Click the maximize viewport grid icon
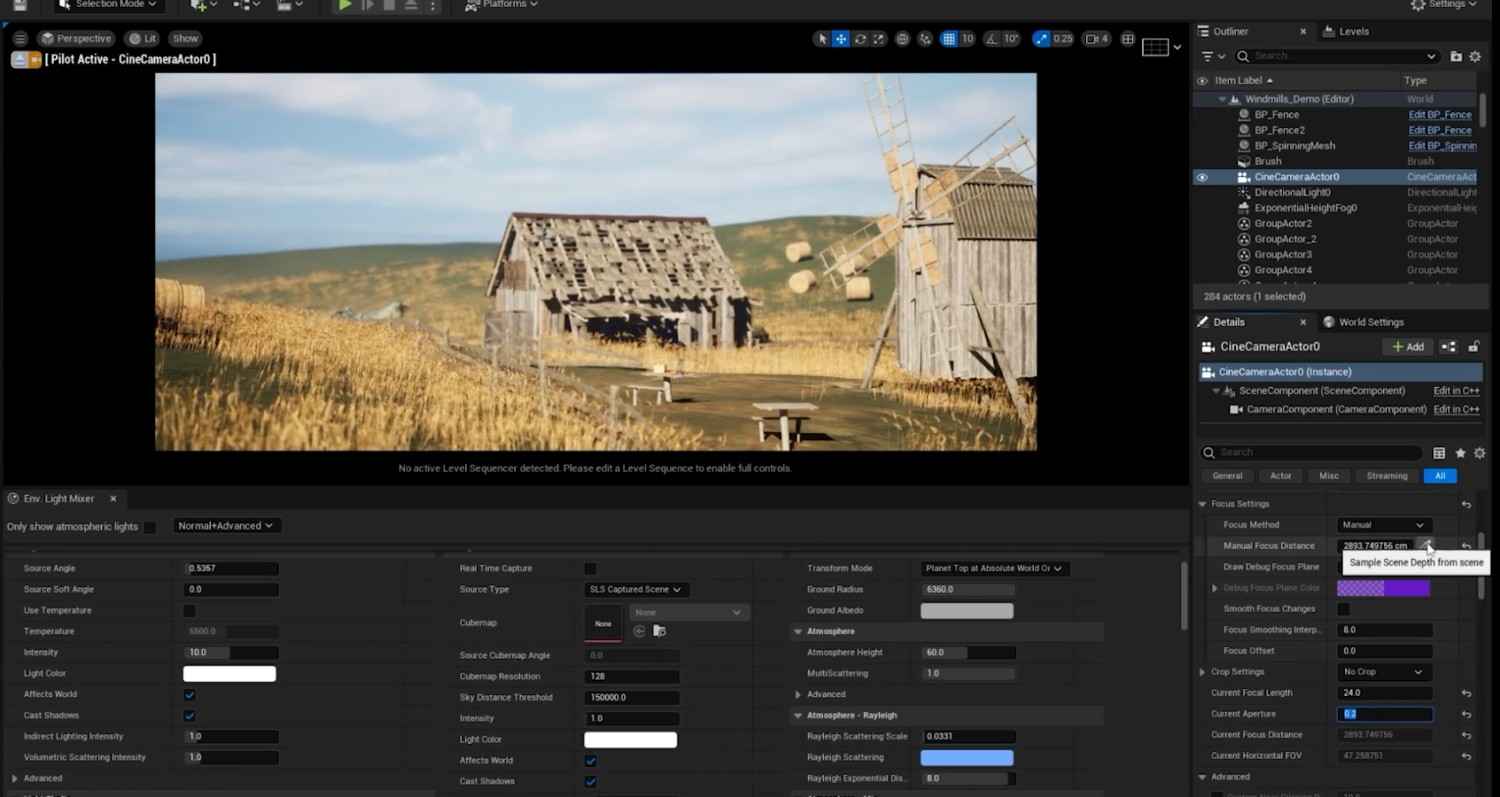1500x797 pixels. click(1128, 39)
